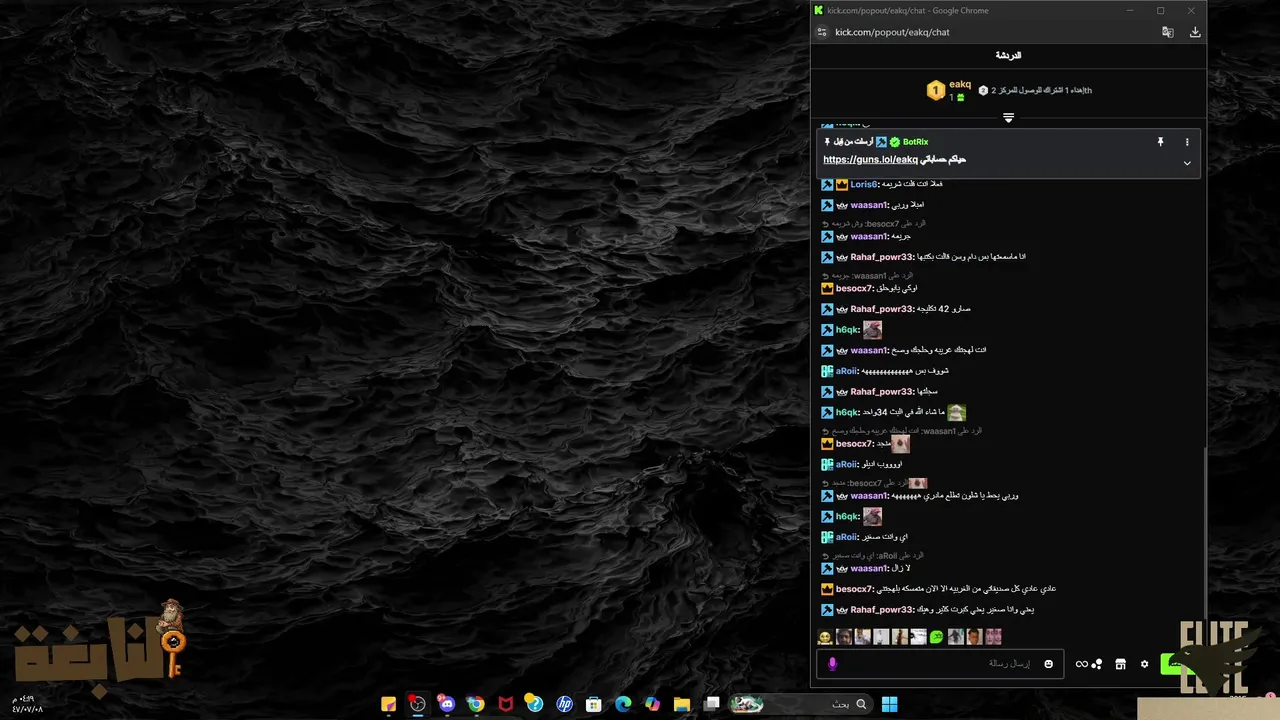Viewport: 1280px width, 720px height.
Task: Open Loris6 username profile in chat
Action: click(864, 184)
